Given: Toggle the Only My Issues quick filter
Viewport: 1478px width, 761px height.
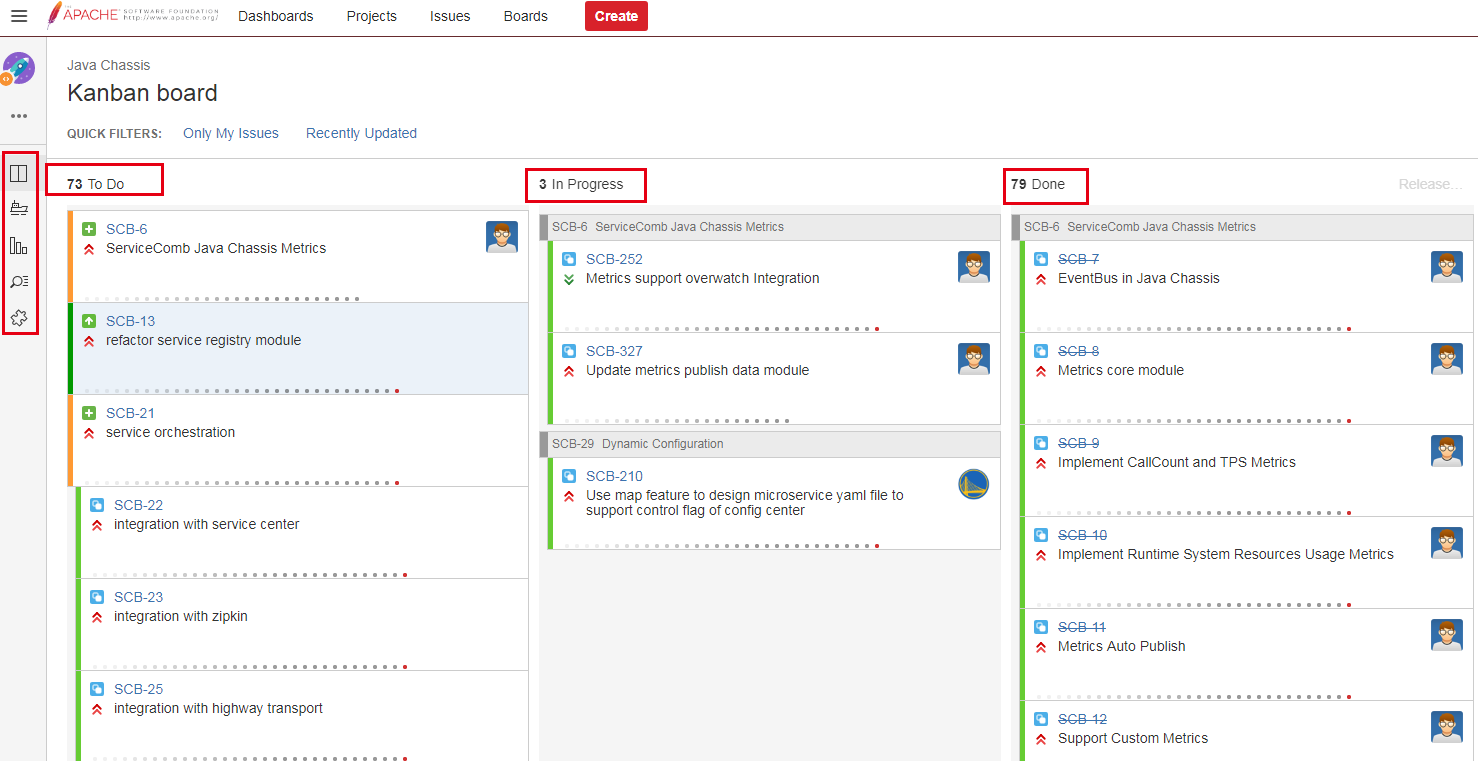Looking at the screenshot, I should (231, 133).
